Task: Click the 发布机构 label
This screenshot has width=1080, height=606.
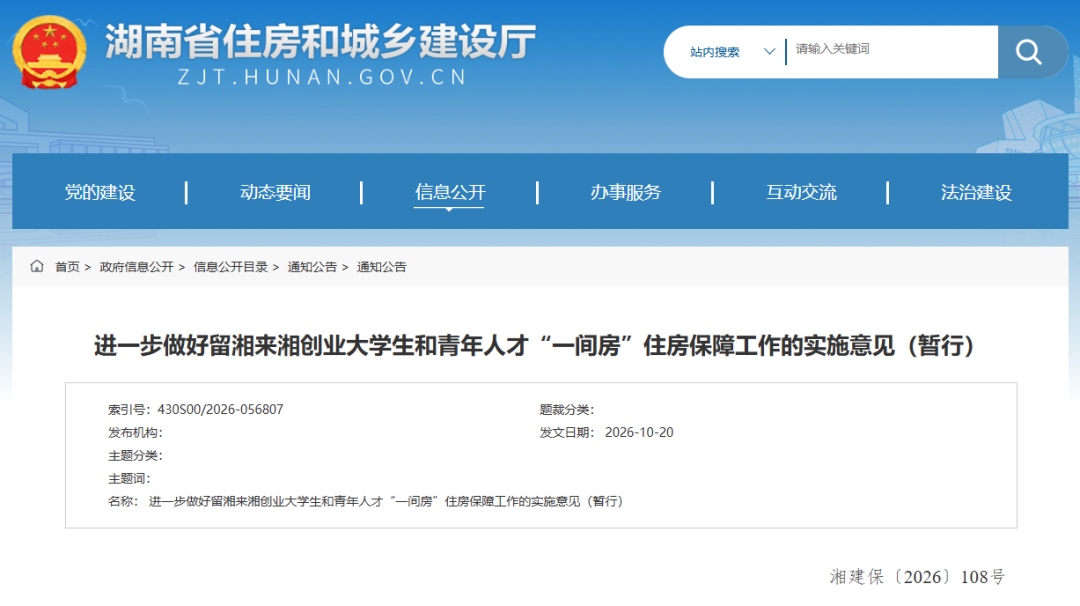Action: tap(135, 432)
